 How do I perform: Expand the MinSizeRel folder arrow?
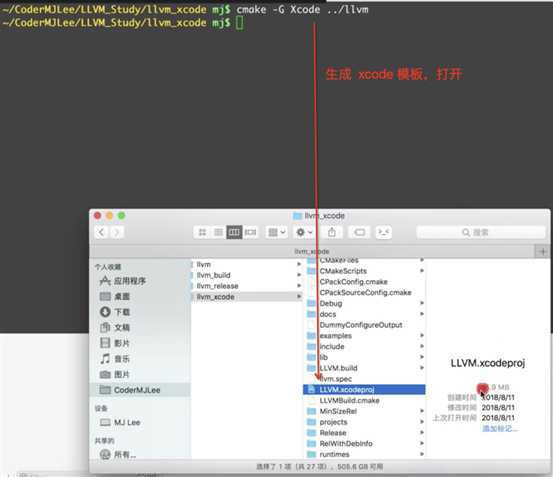pyautogui.click(x=421, y=411)
